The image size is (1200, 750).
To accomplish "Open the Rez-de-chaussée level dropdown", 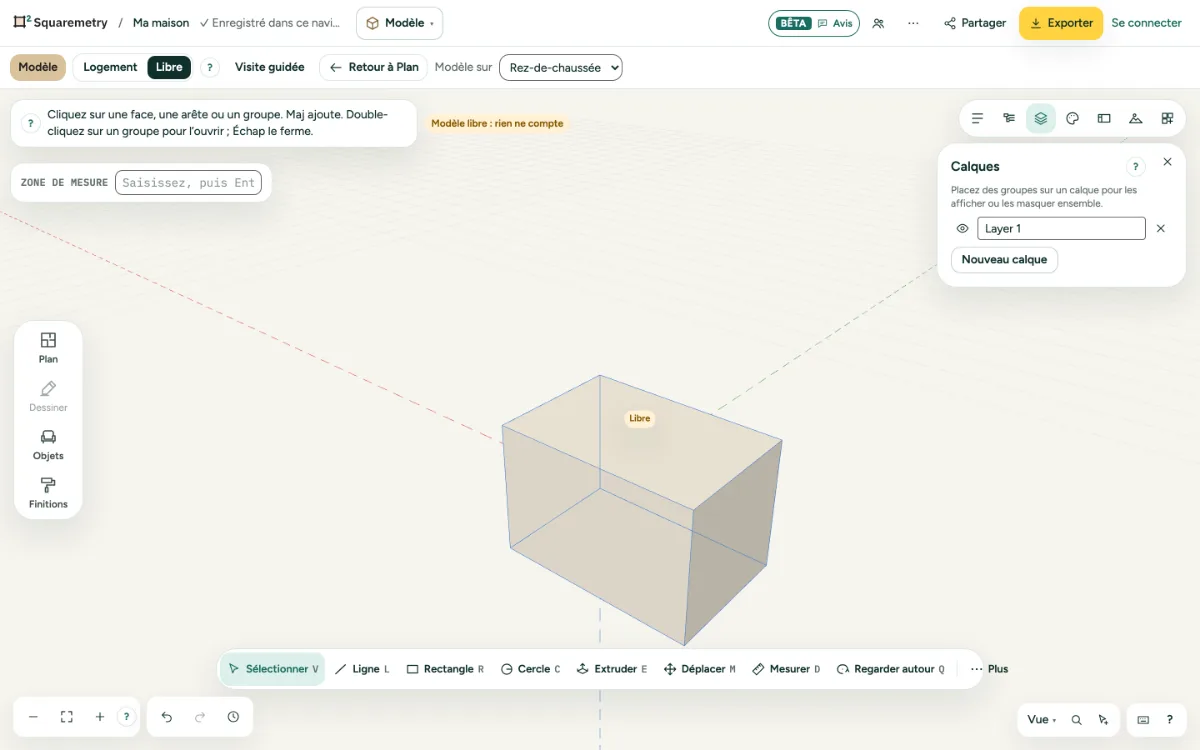I will (x=560, y=67).
